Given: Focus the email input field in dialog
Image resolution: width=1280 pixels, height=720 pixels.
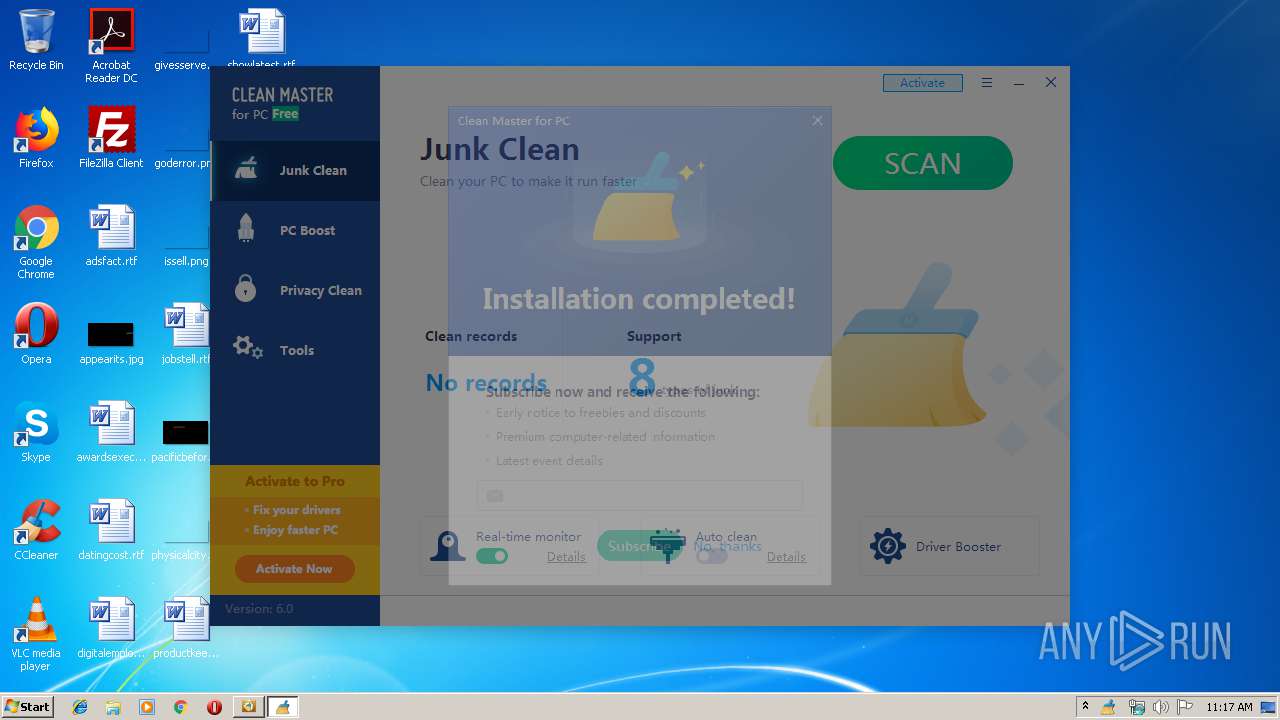Looking at the screenshot, I should coord(640,496).
